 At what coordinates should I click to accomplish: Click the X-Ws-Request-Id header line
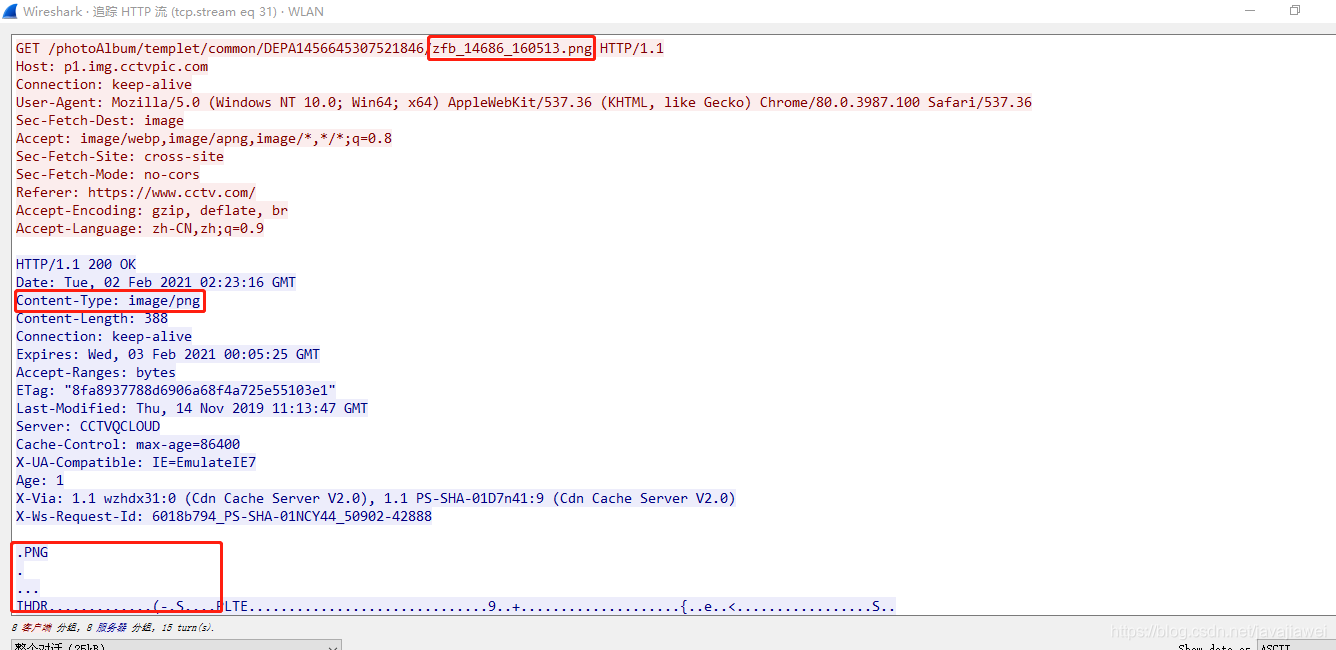[x=224, y=516]
